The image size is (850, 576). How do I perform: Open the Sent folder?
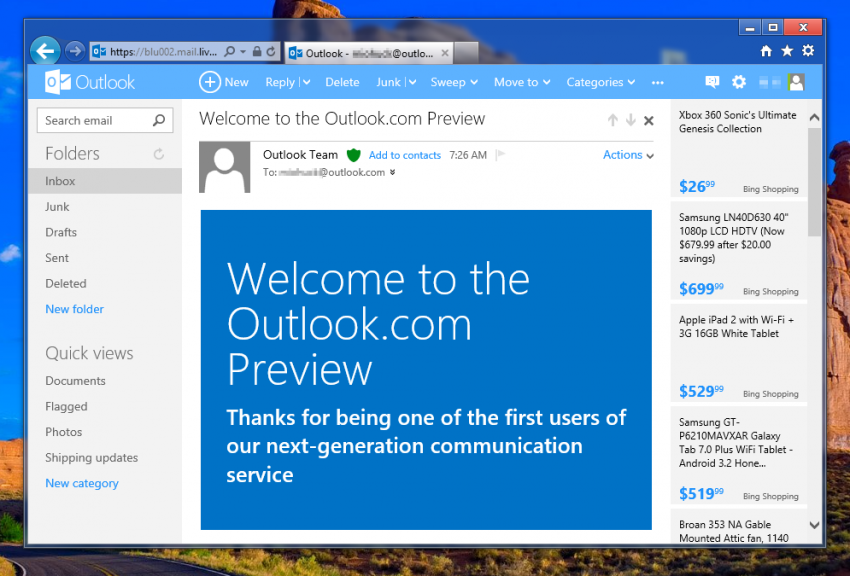click(x=57, y=258)
